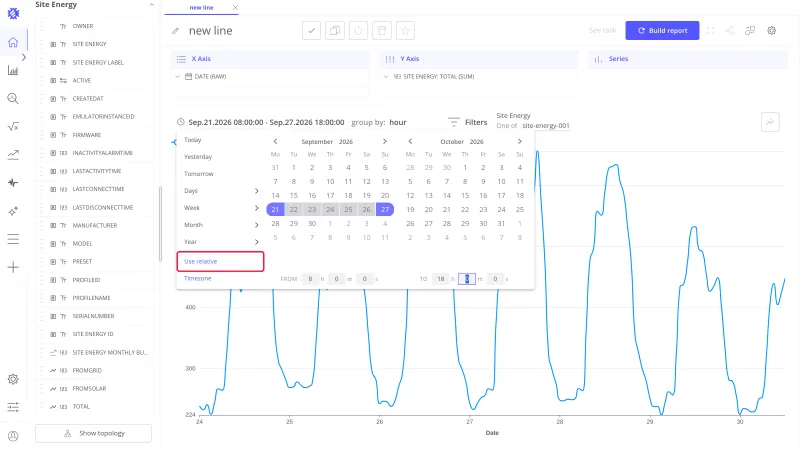Select Today preset

[x=193, y=140]
